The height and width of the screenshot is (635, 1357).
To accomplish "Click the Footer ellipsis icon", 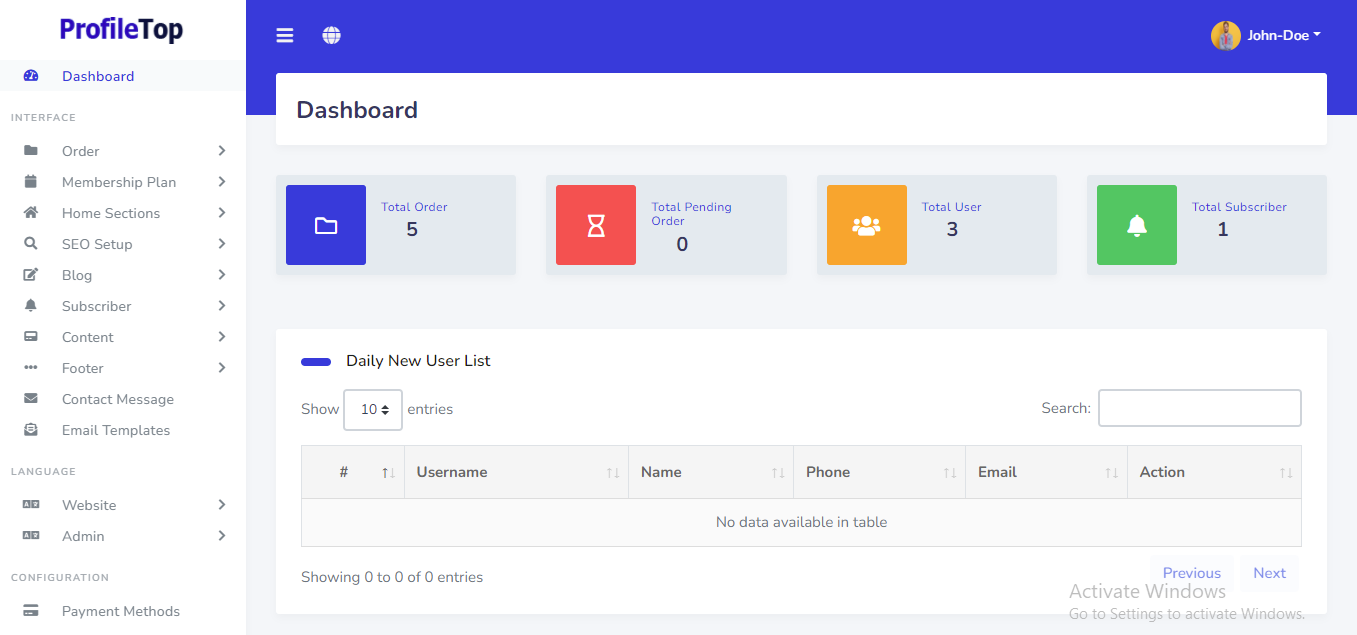I will click(31, 368).
